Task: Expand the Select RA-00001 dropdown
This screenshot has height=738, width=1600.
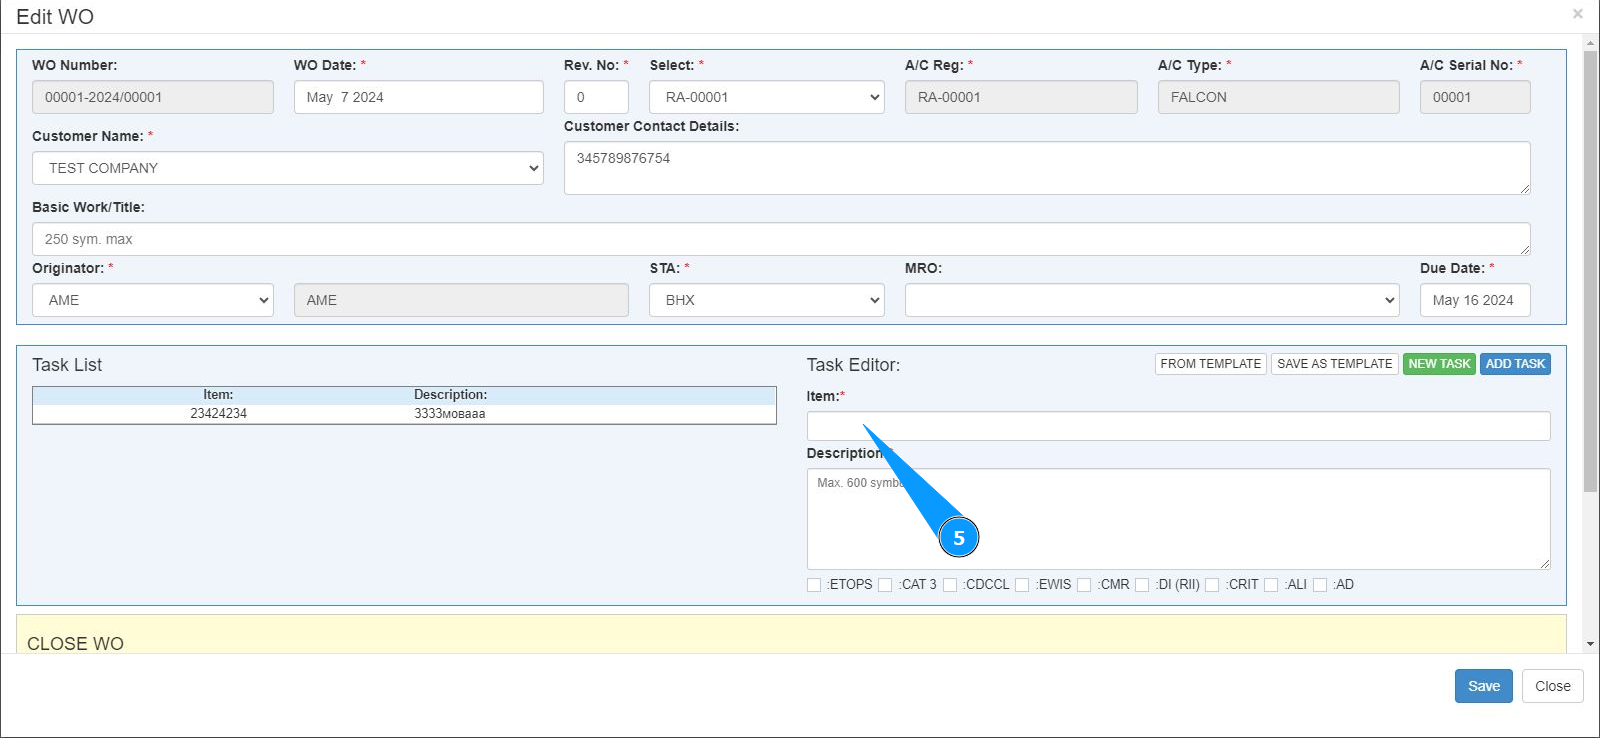Action: tap(766, 97)
